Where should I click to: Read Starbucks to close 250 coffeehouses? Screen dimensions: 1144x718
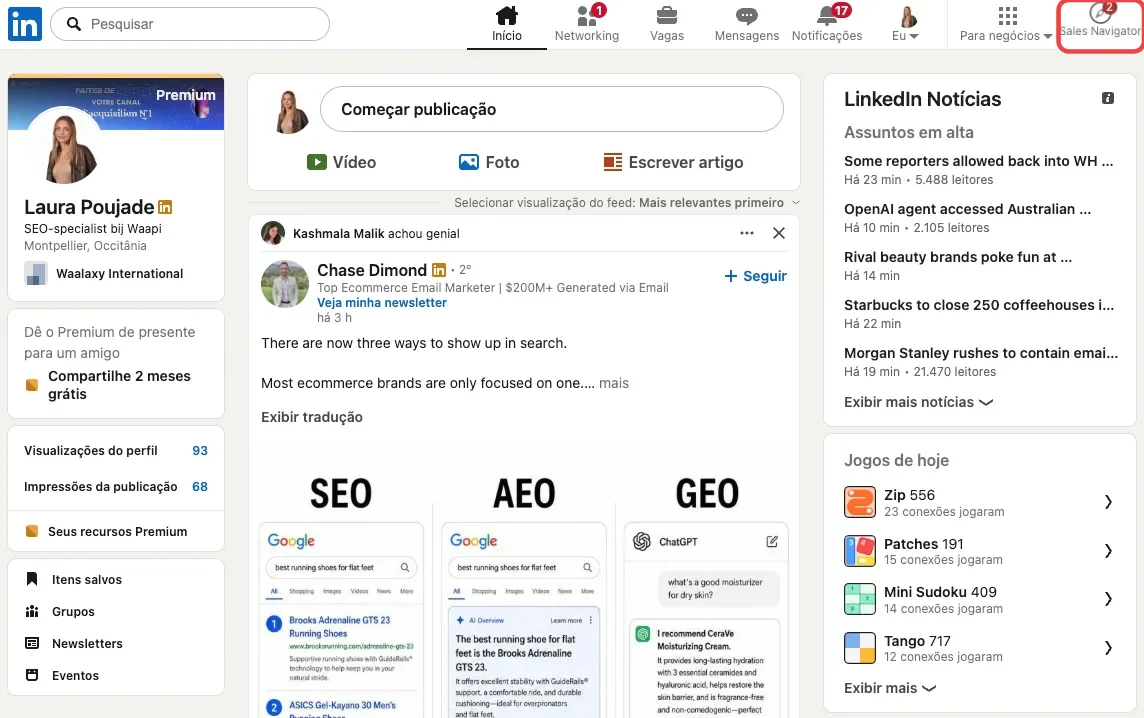point(979,305)
